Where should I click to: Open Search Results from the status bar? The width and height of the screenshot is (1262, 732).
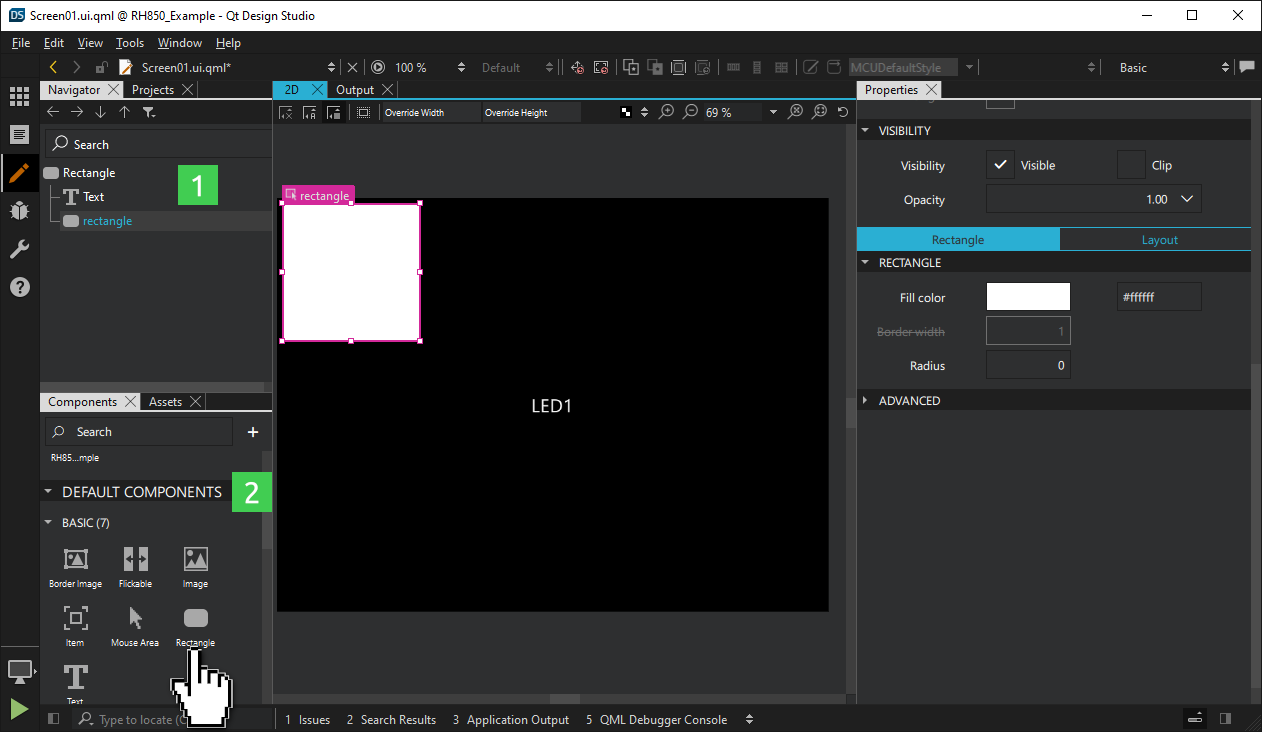(x=391, y=719)
